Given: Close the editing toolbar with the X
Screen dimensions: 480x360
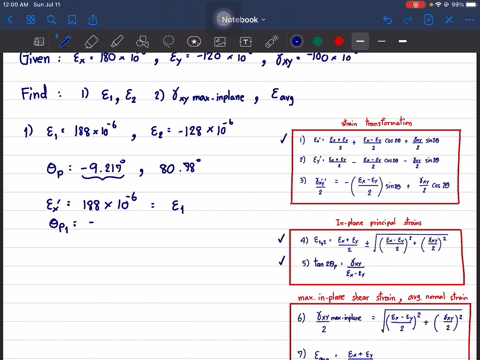Looking at the screenshot, I should (x=449, y=20).
